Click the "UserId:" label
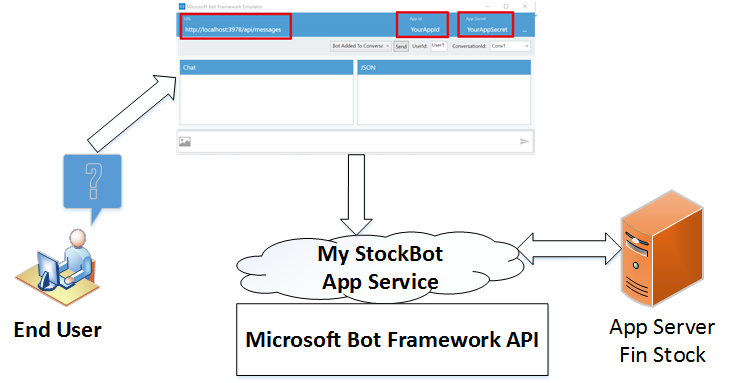 pos(419,46)
